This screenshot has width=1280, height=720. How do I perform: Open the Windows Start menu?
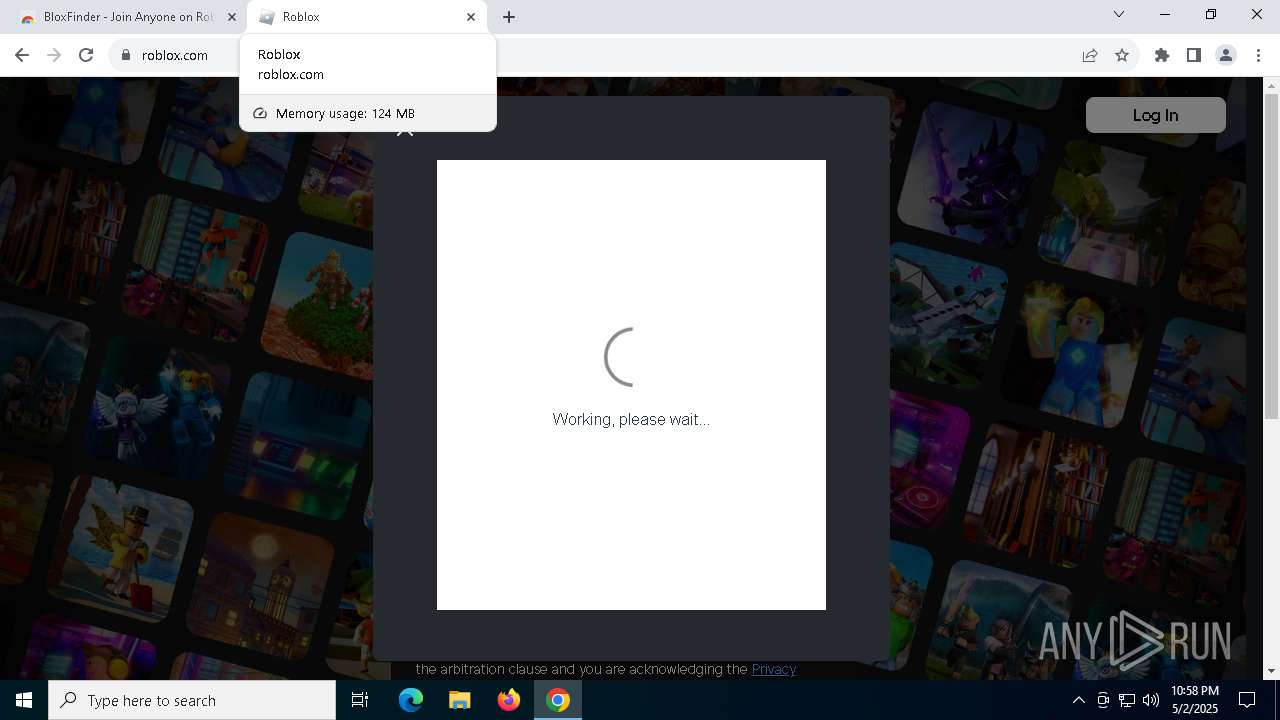pos(24,700)
